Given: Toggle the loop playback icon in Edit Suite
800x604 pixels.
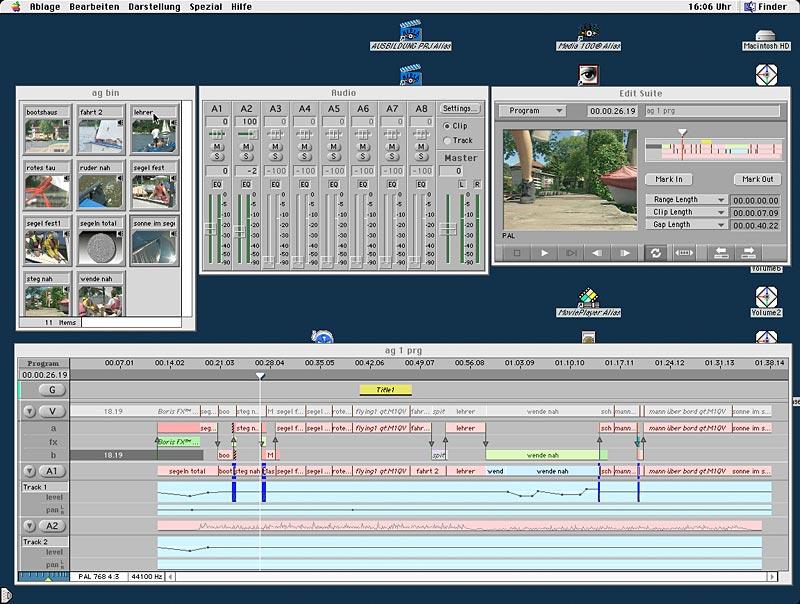Looking at the screenshot, I should coord(656,253).
